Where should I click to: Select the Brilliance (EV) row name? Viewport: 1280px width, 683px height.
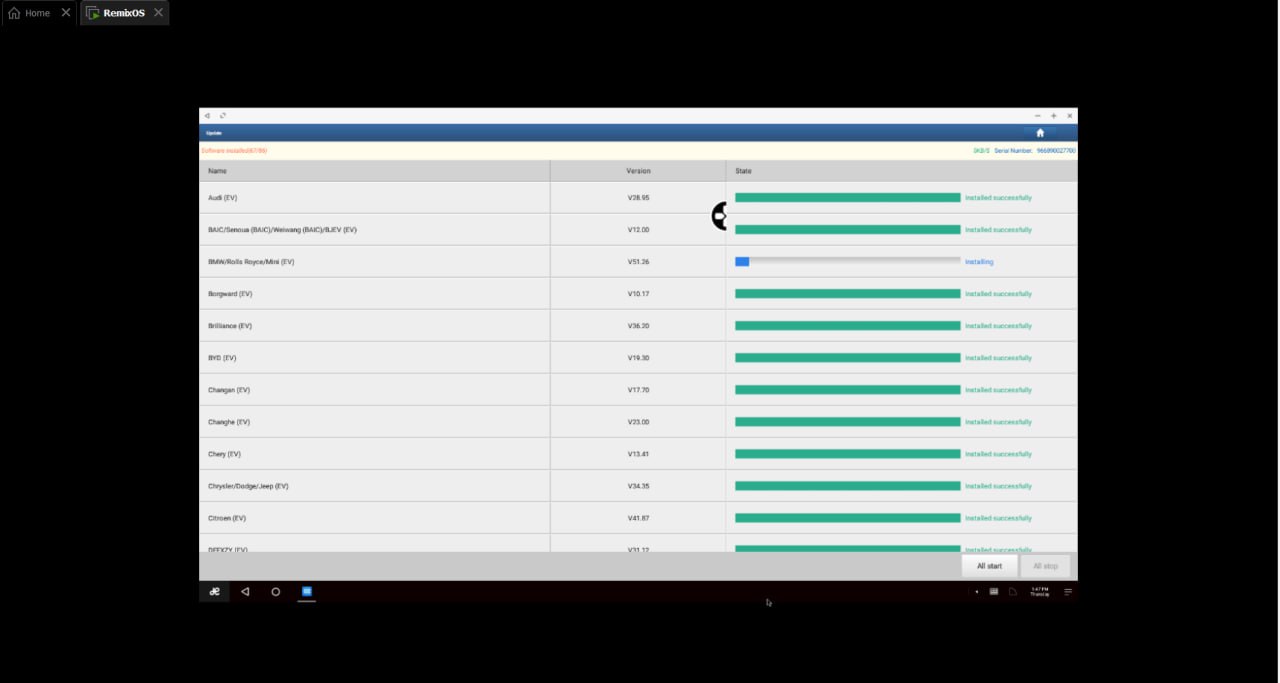point(230,326)
